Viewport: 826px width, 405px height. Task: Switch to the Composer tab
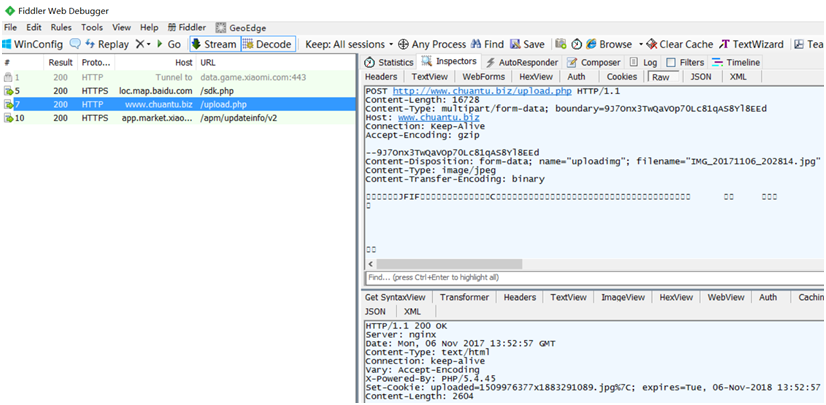(x=594, y=62)
